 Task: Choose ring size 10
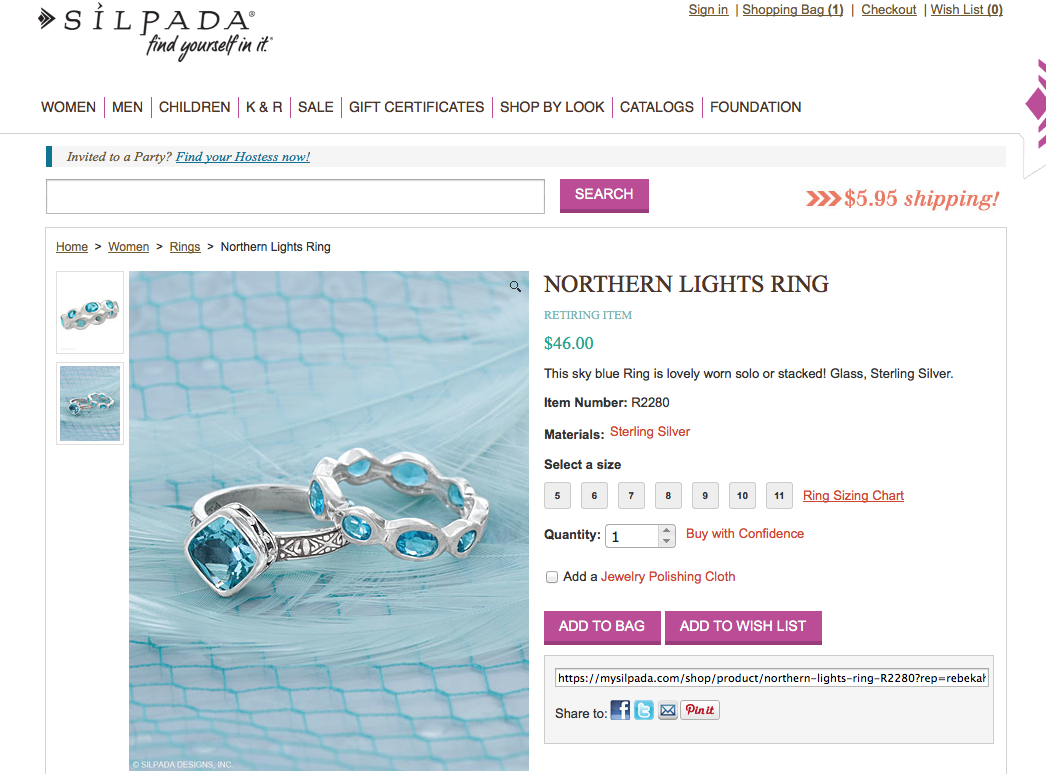742,496
